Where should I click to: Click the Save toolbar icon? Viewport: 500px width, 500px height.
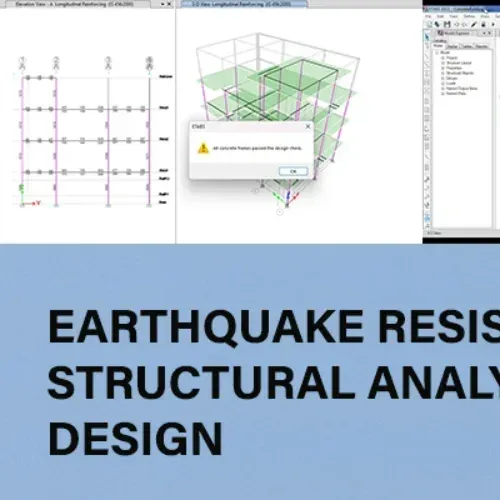447,24
